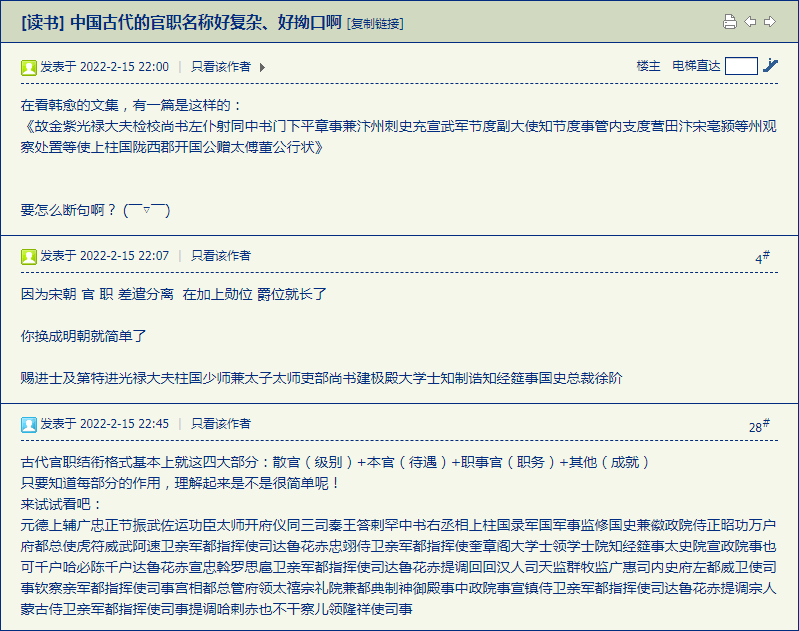Click the line 要怎么断句啊？
This screenshot has height=631, width=799.
click(95, 210)
